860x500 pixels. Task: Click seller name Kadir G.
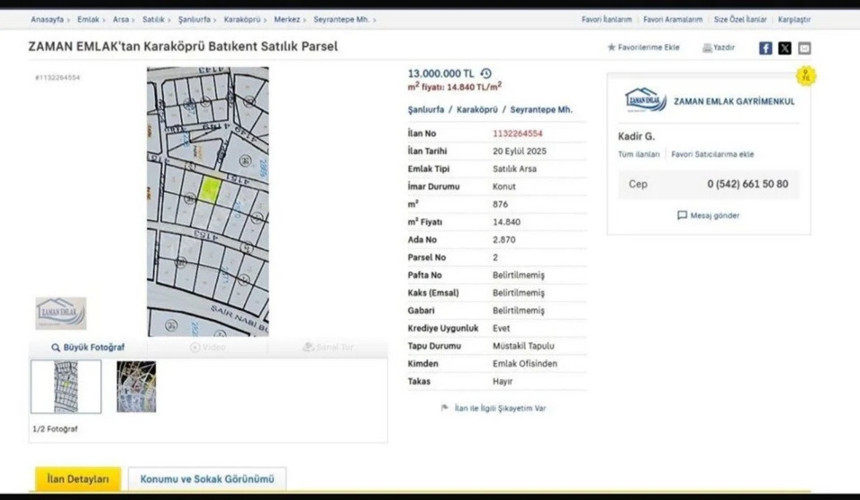[x=636, y=137]
